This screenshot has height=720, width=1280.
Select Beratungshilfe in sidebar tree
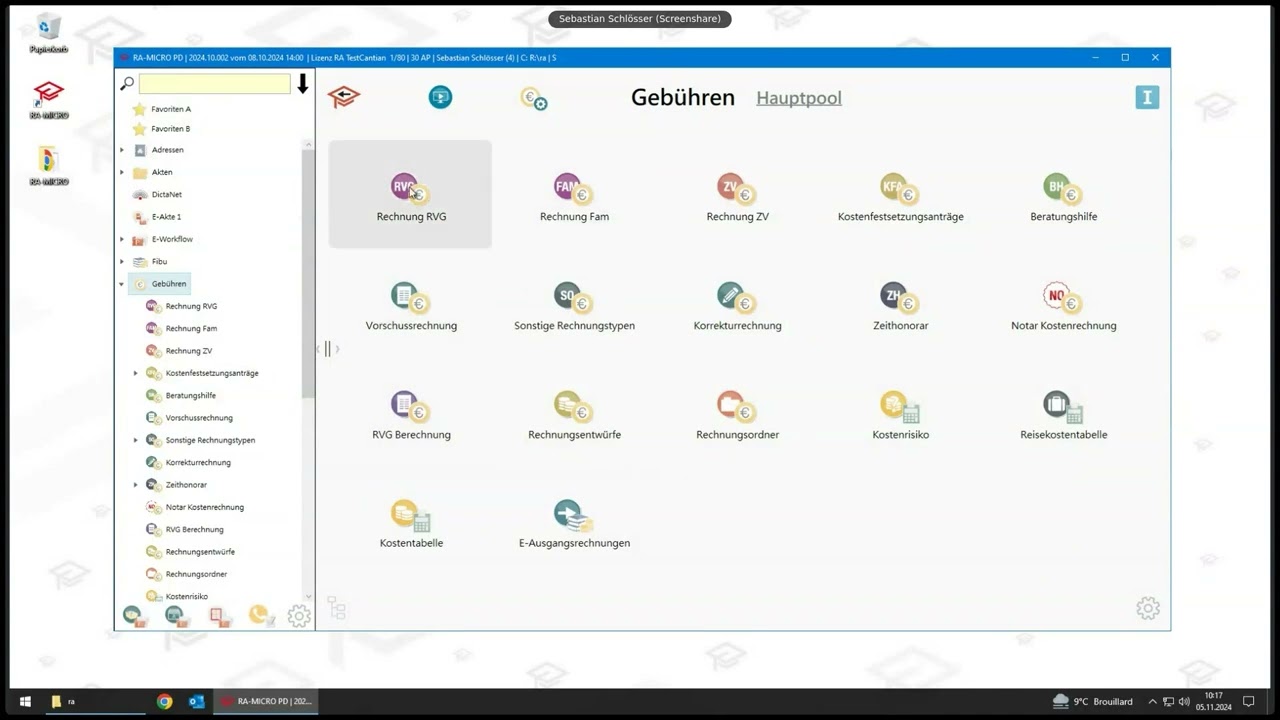[190, 396]
